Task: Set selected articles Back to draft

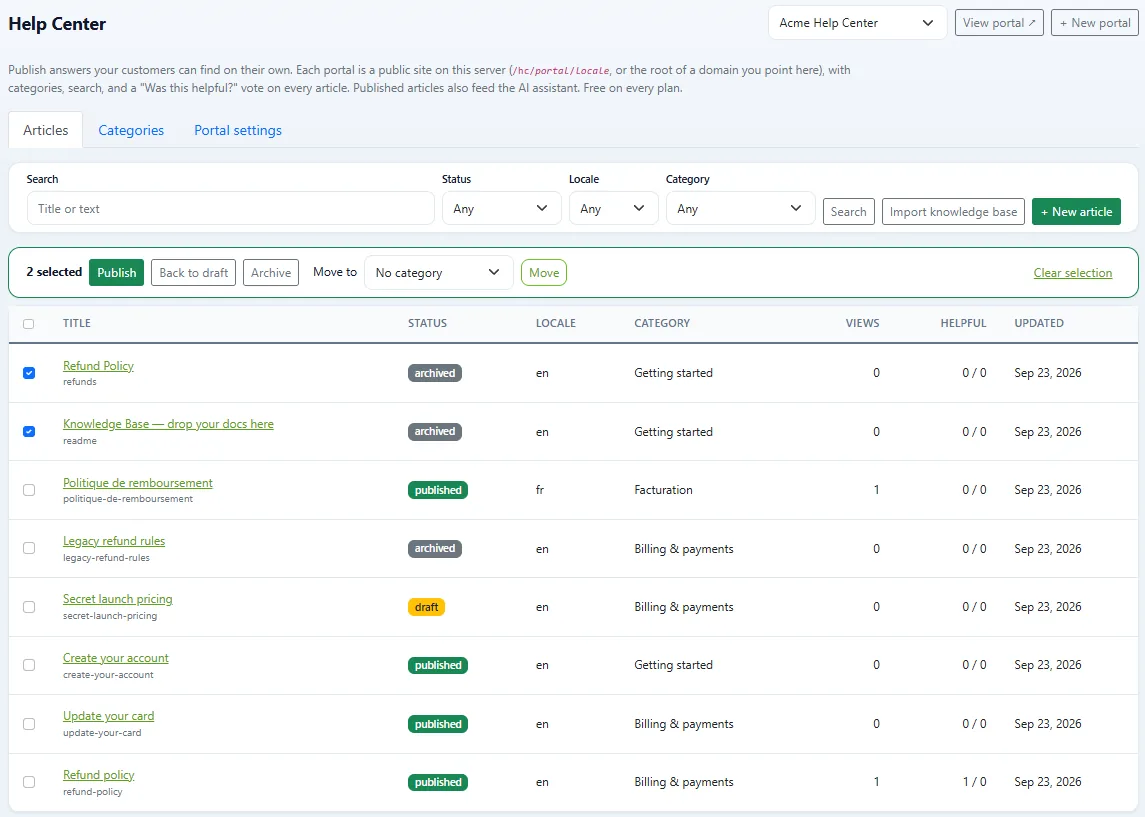Action: click(x=194, y=272)
